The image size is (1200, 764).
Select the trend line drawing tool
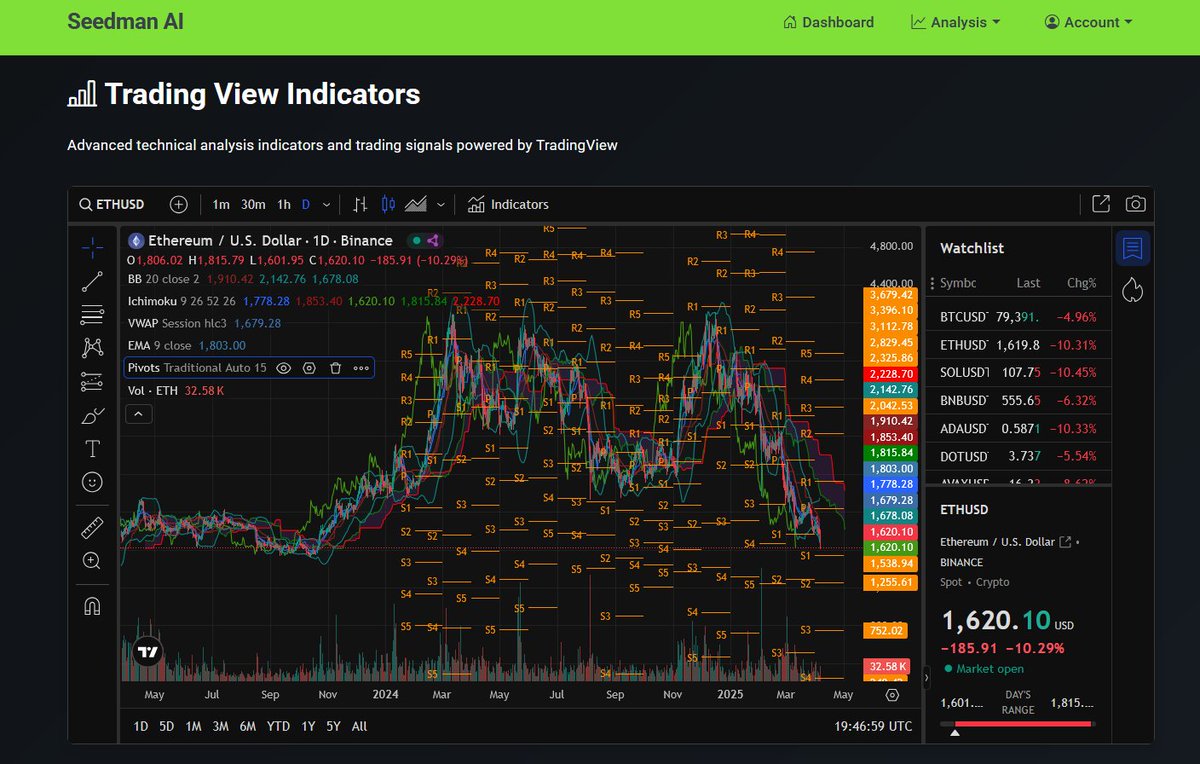(x=92, y=281)
